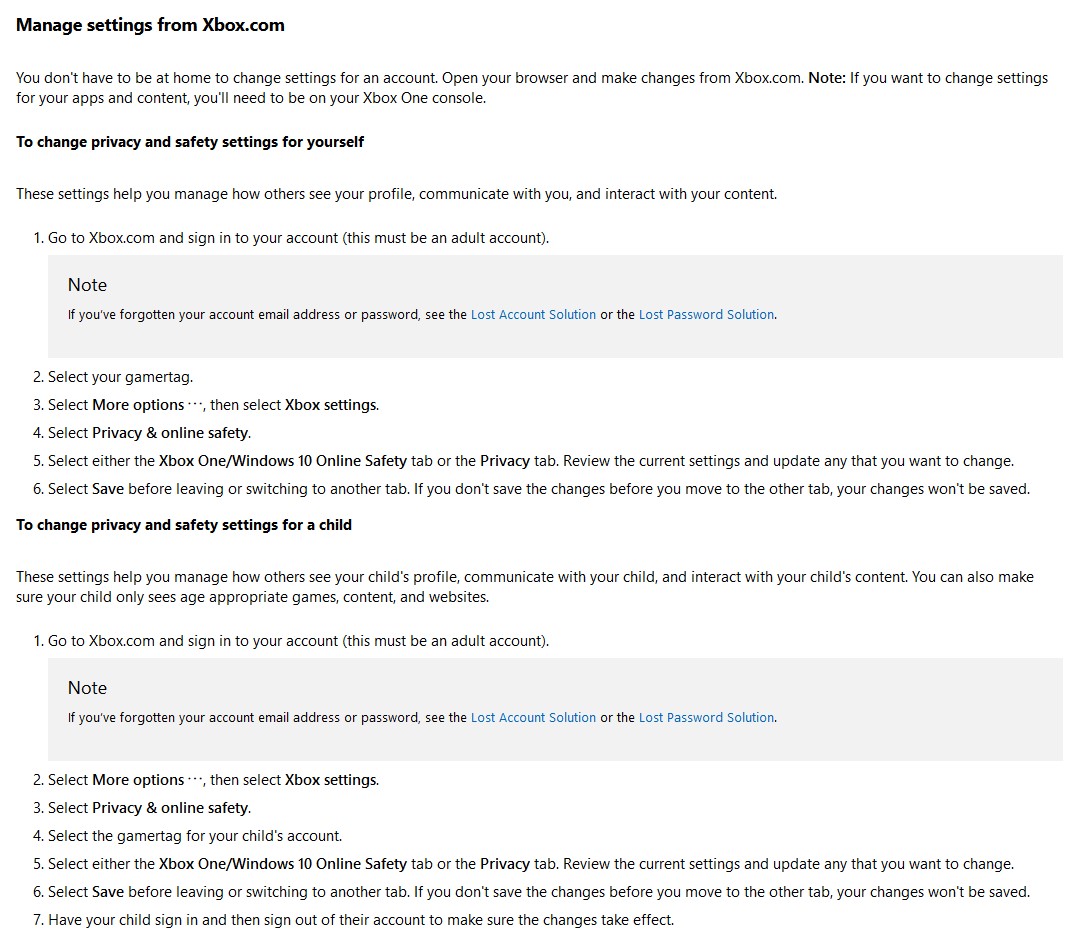Click bold 'Privacy & online safety' in child section
The width and height of the screenshot is (1080, 943).
click(x=170, y=807)
